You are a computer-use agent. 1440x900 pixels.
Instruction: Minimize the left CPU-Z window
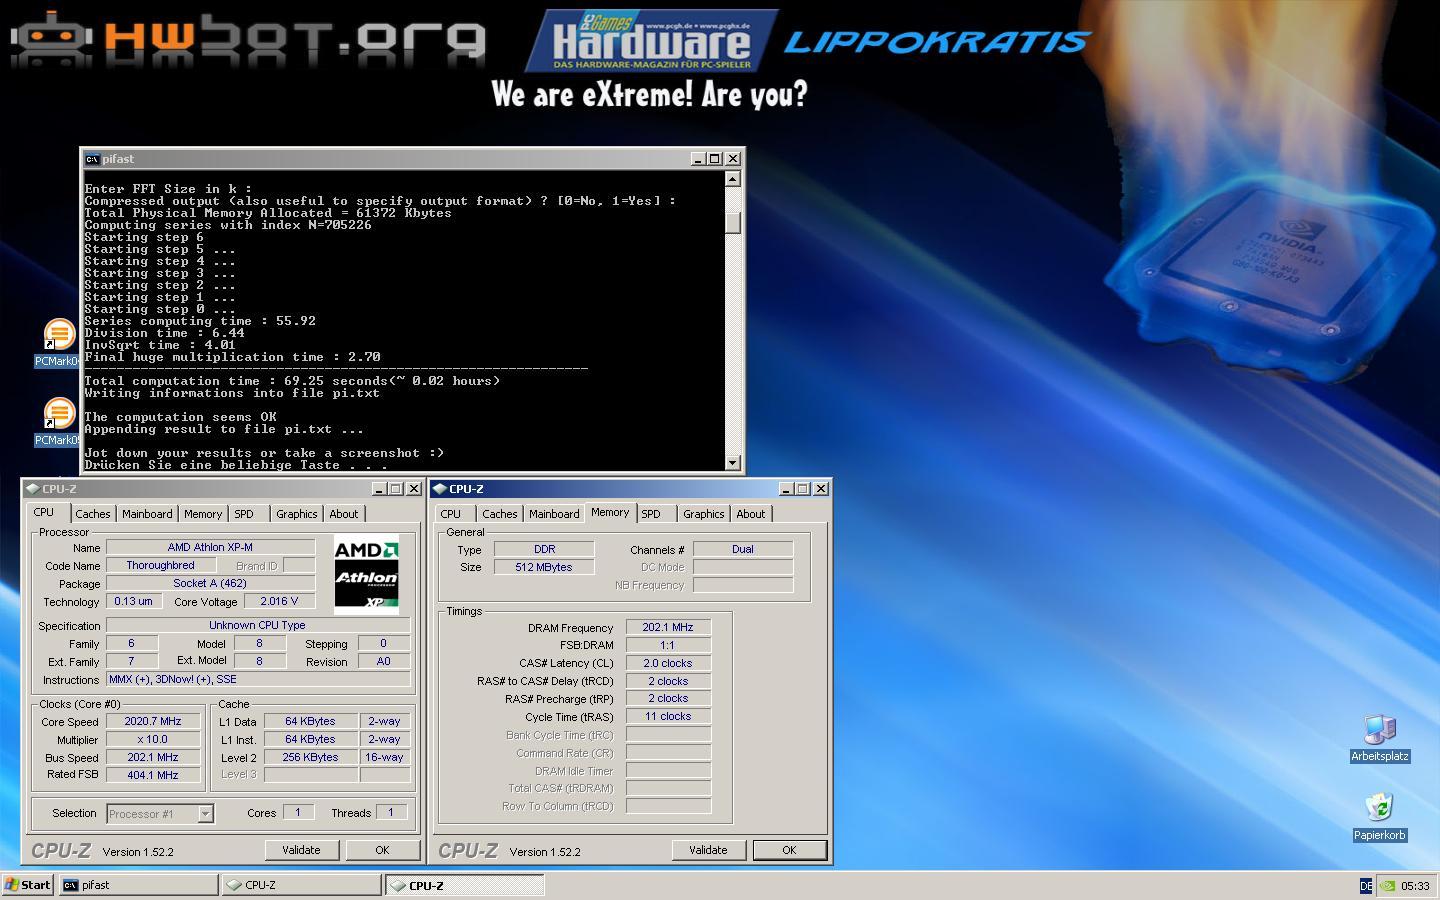tap(379, 489)
